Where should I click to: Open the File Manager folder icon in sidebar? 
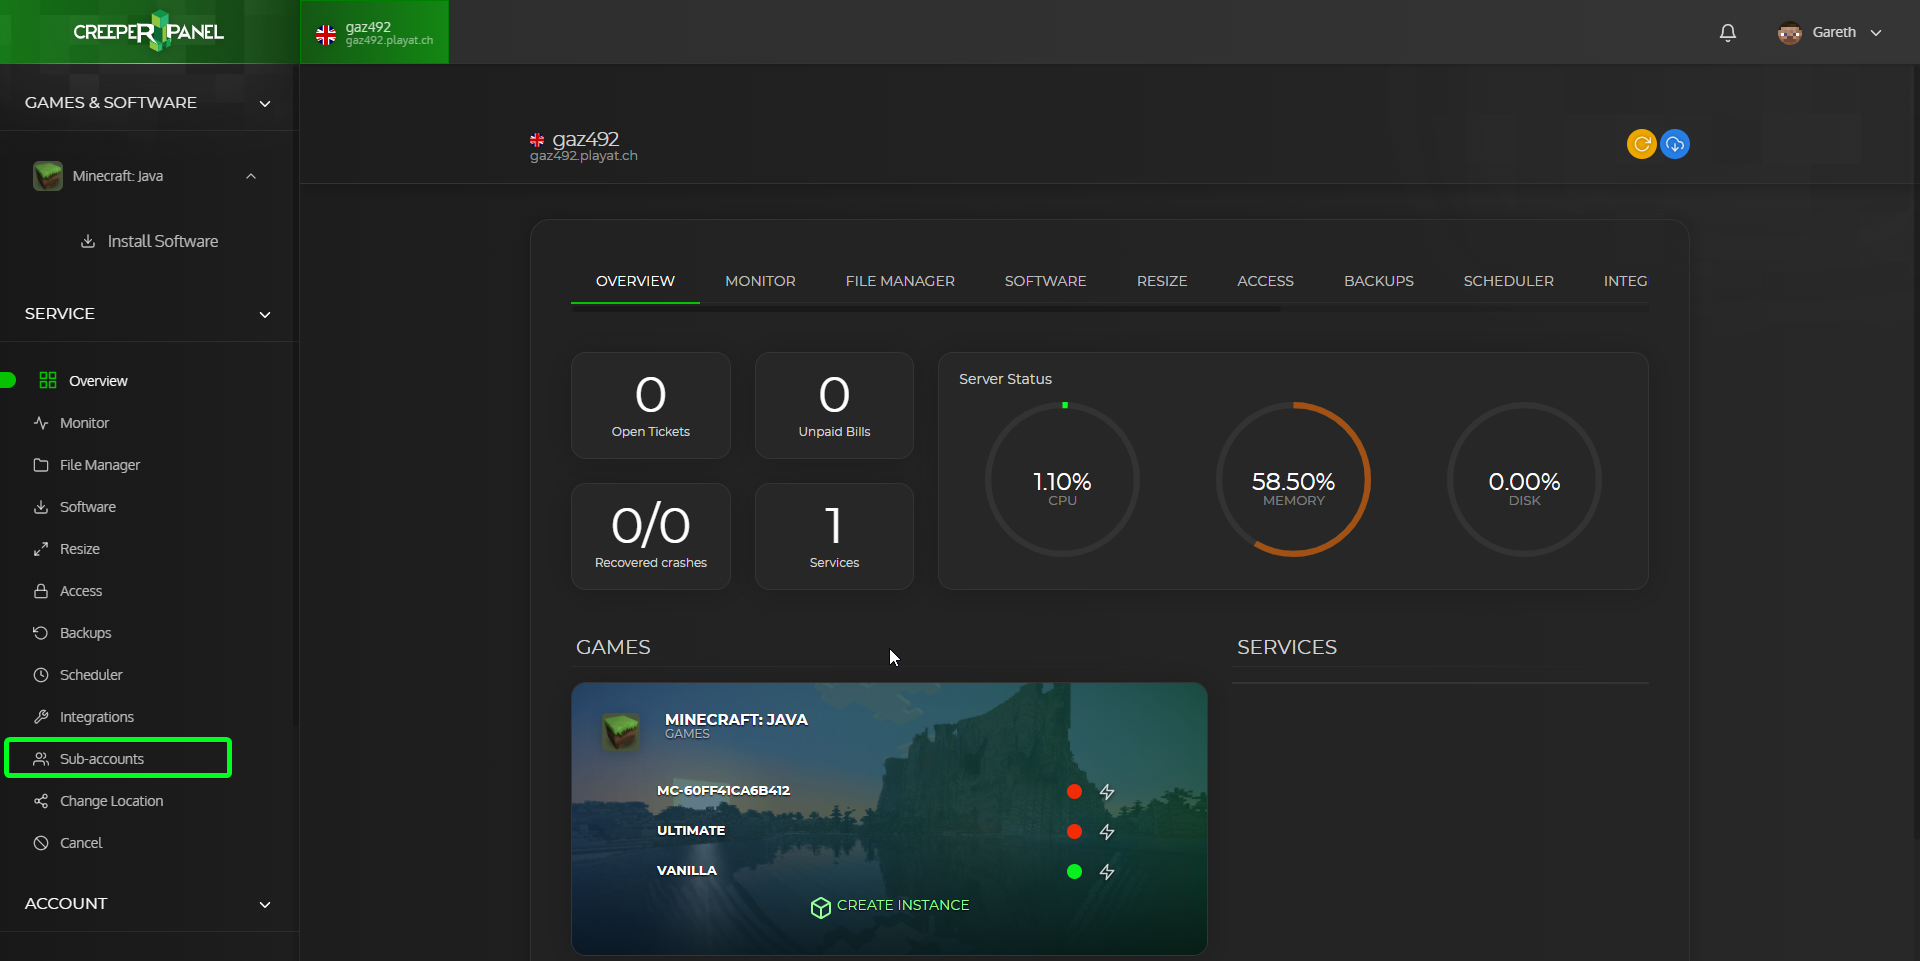coord(41,465)
